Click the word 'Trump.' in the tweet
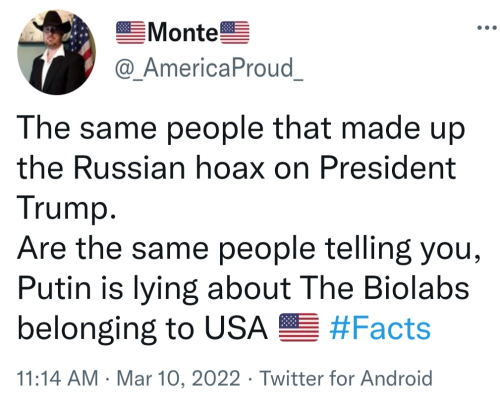Image resolution: width=500 pixels, height=397 pixels. point(67,208)
